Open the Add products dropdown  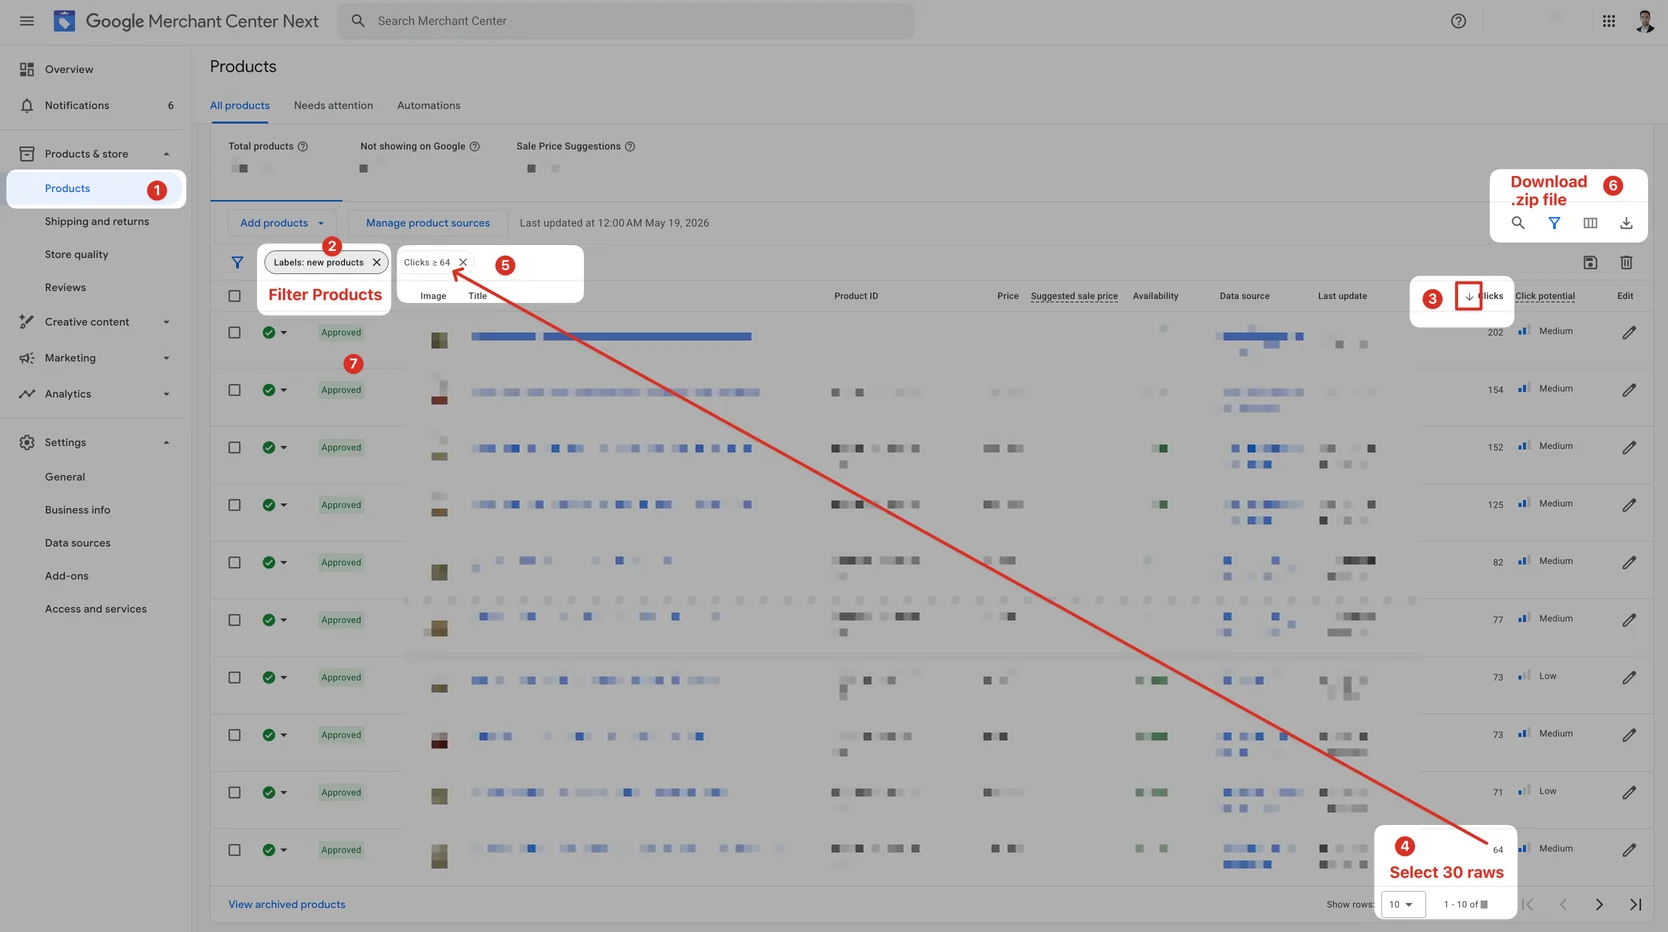click(x=282, y=223)
